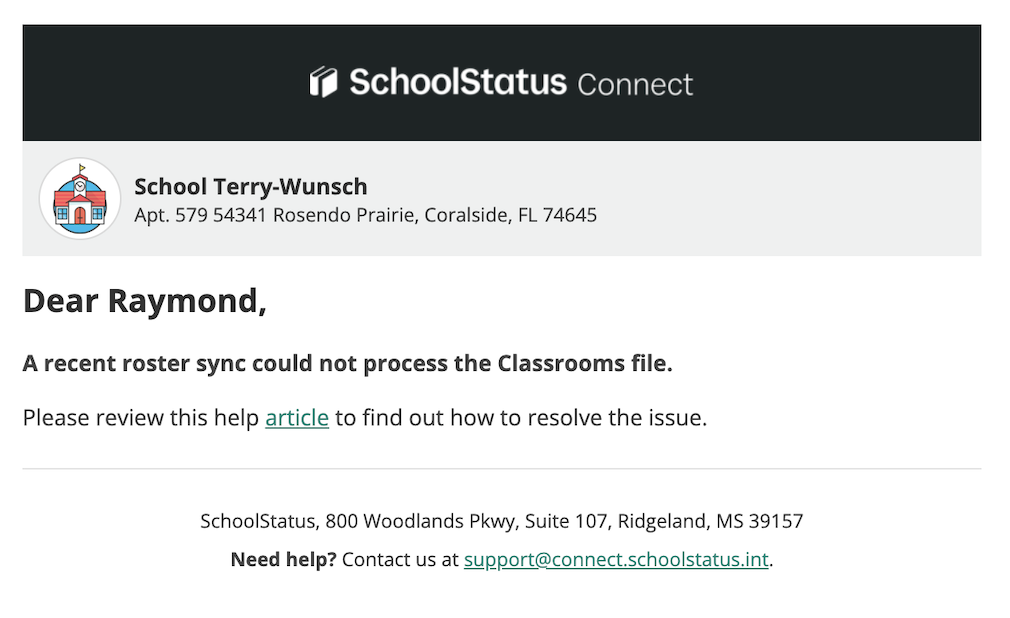1010x618 pixels.
Task: Select the School Terry-Wunsch name
Action: tap(251, 186)
